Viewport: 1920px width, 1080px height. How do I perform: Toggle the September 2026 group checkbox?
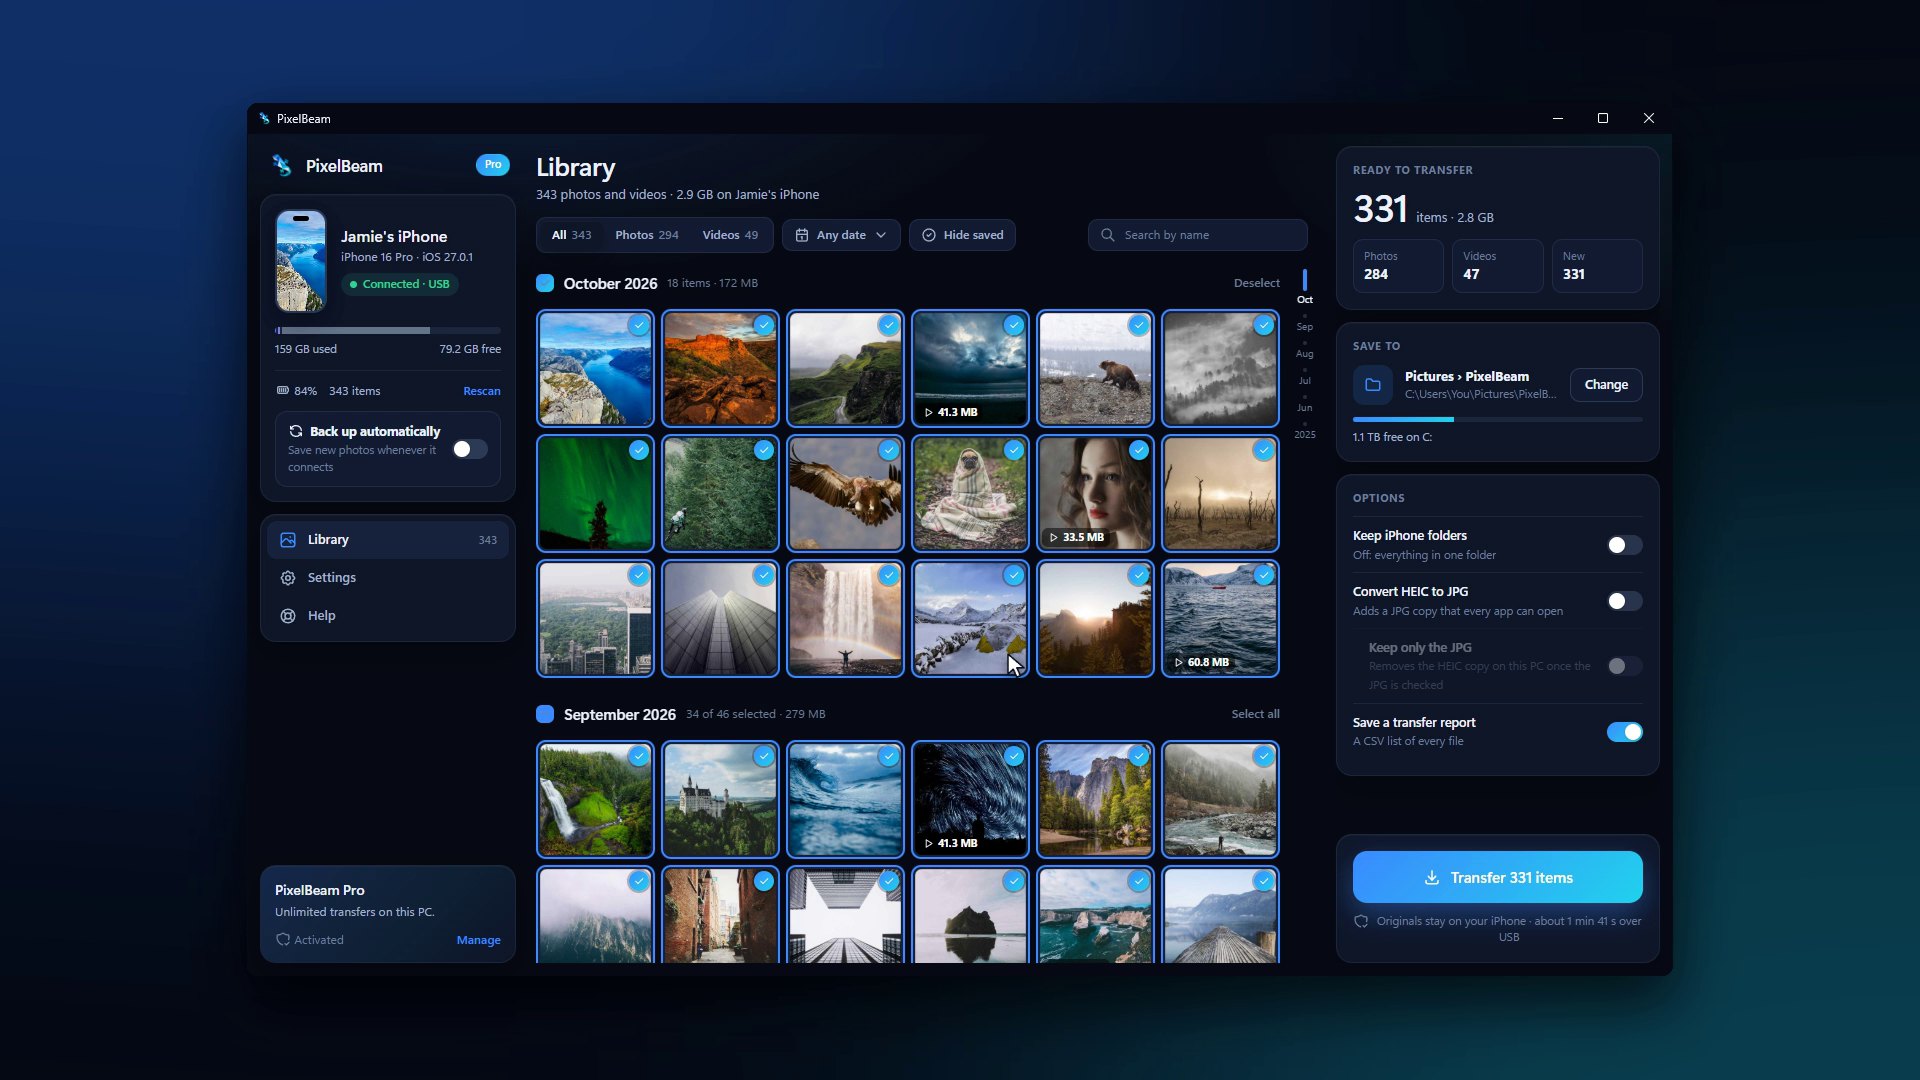545,714
